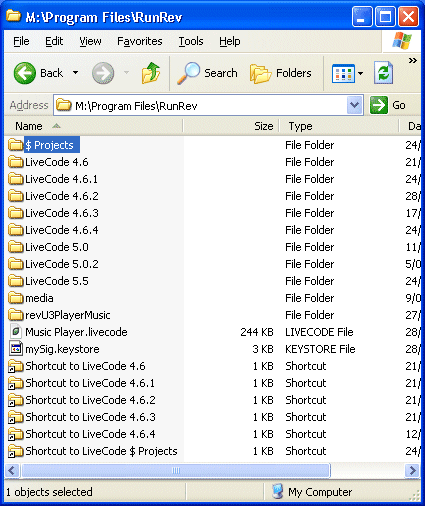Click the 244 KB size value
This screenshot has height=506, width=425.
257,332
